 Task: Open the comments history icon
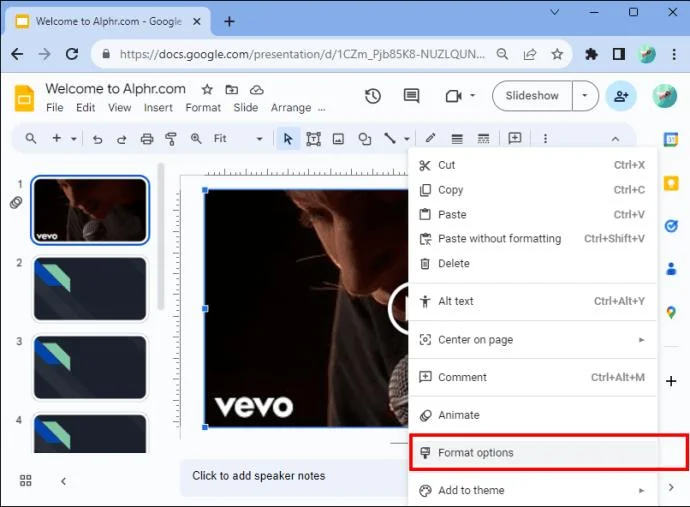[411, 96]
